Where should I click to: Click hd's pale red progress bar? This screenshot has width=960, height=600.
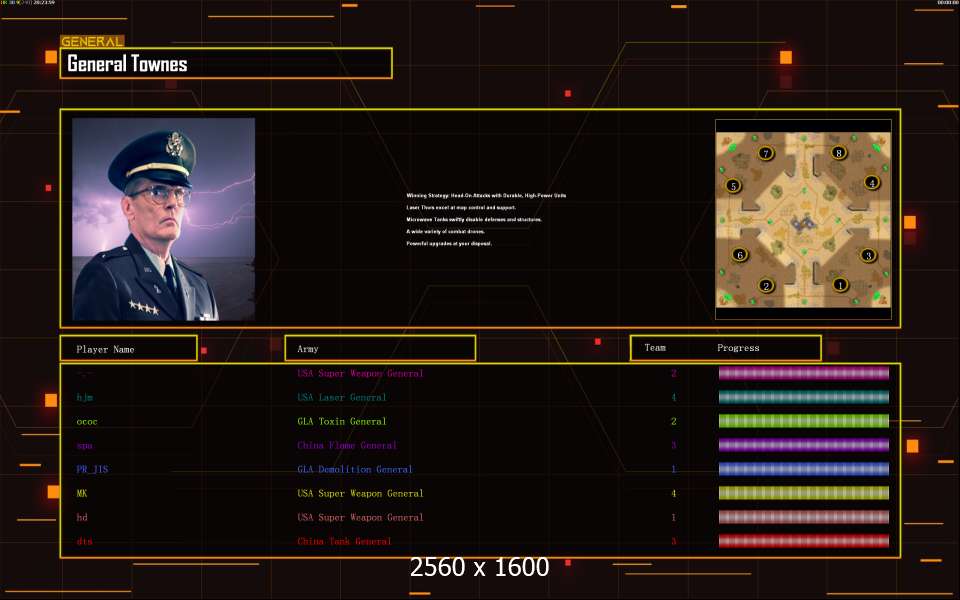click(803, 517)
